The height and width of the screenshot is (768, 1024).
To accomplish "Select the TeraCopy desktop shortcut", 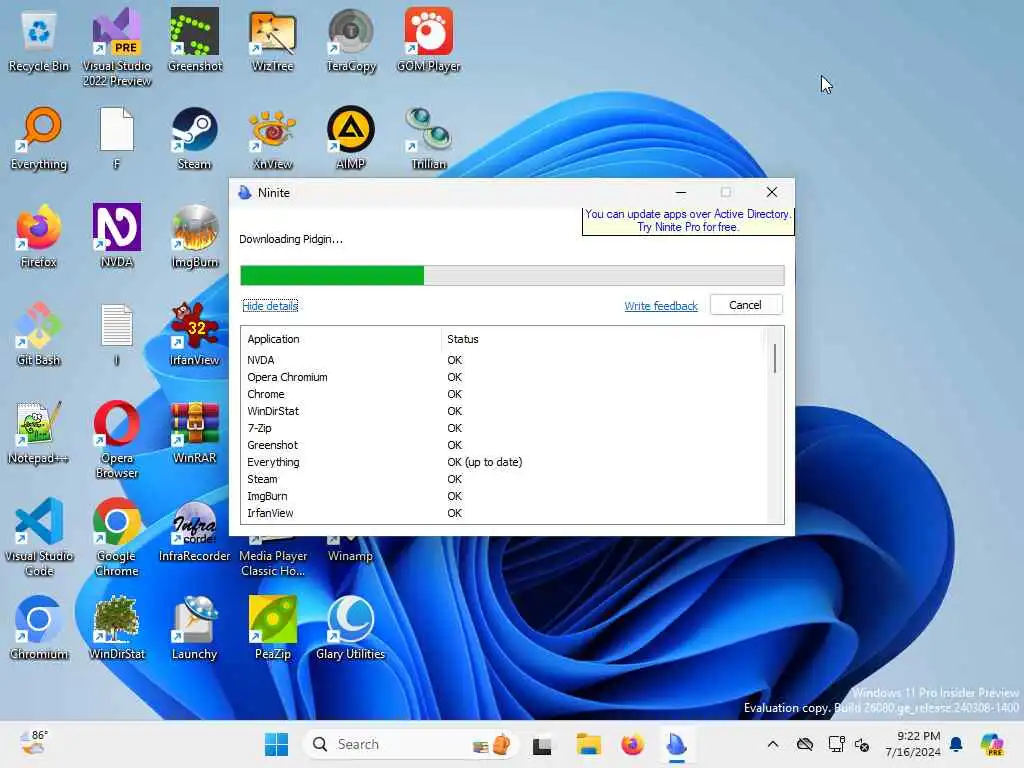I will (x=351, y=40).
